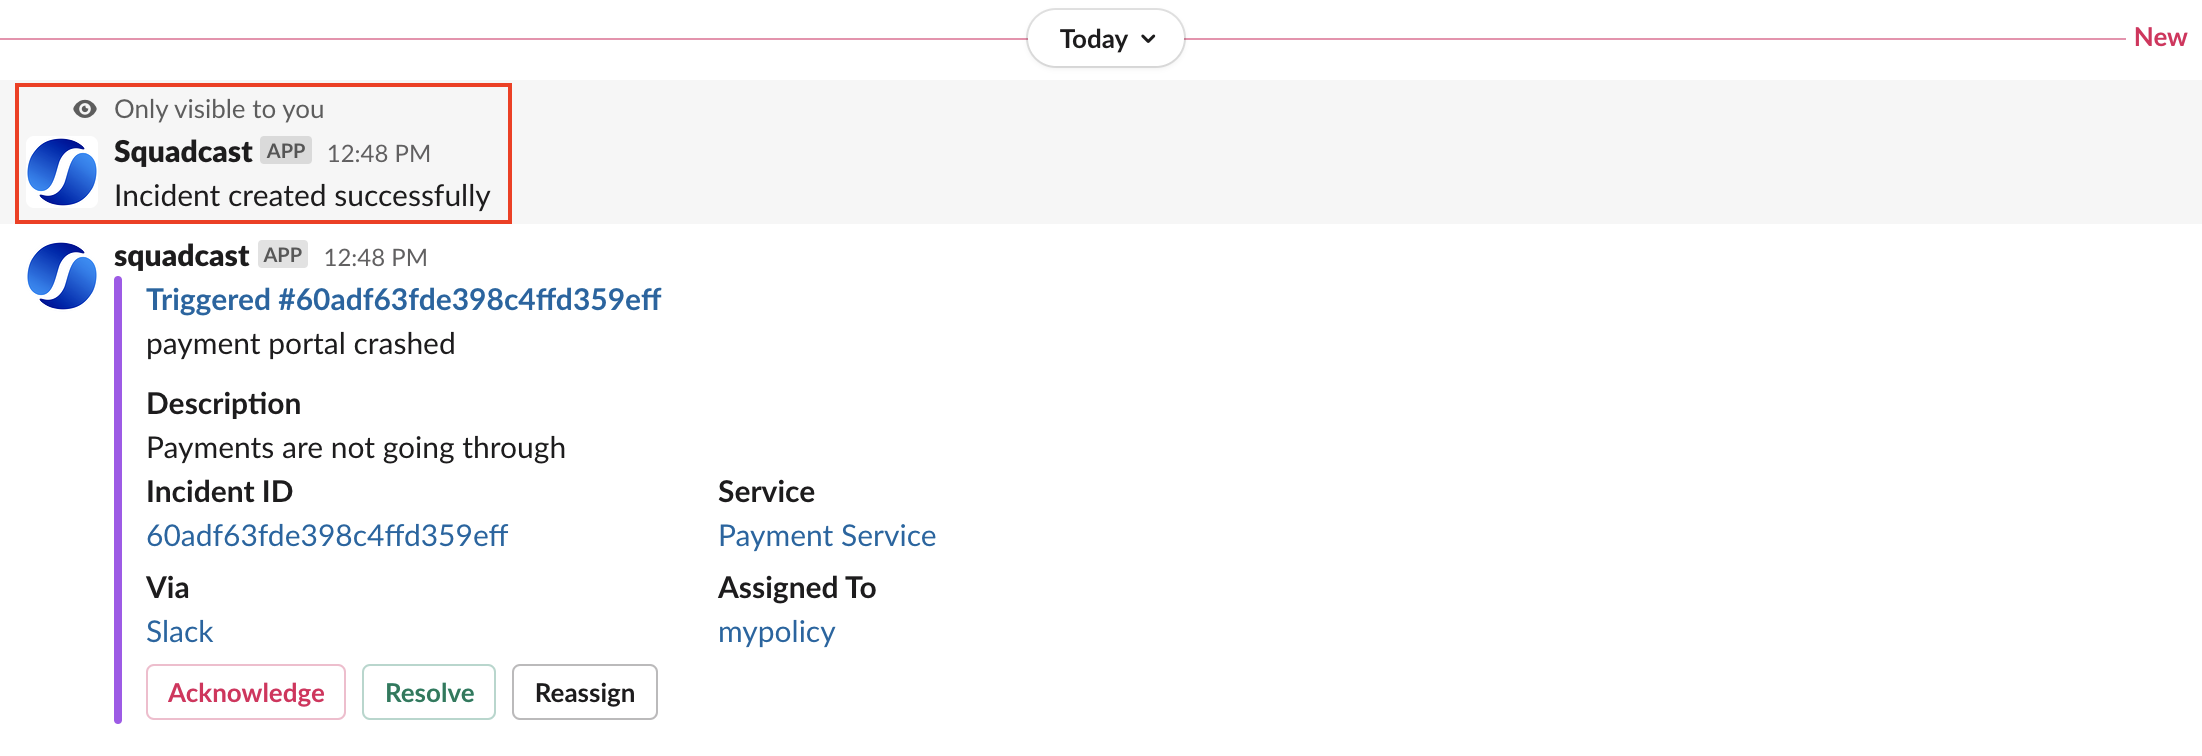Click the New unread marker label
Image resolution: width=2202 pixels, height=756 pixels.
2160,37
